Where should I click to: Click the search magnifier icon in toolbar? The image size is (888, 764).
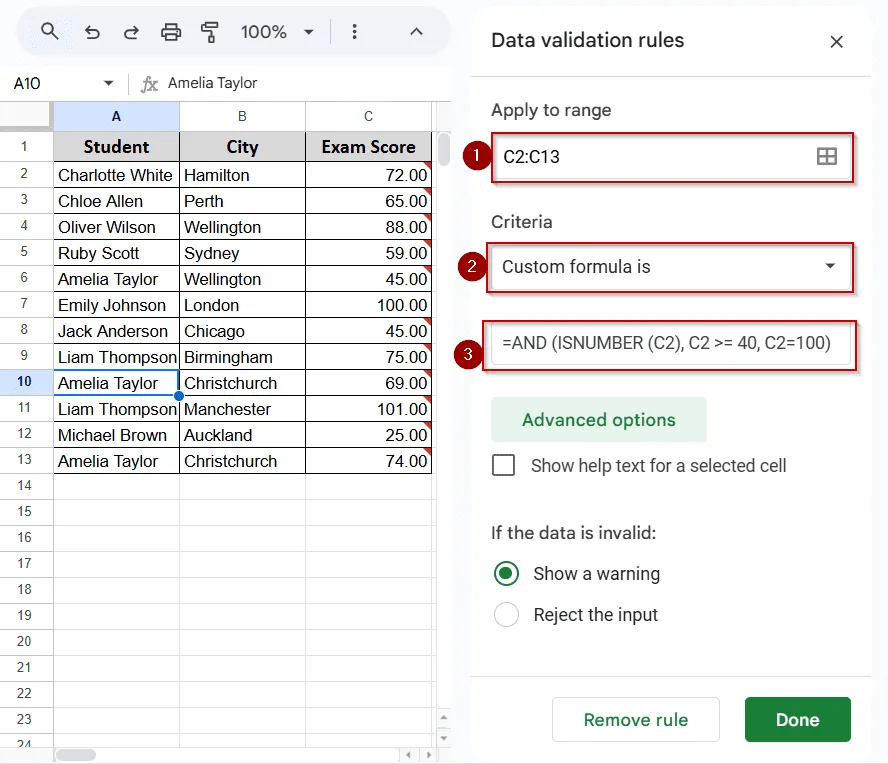(x=50, y=31)
